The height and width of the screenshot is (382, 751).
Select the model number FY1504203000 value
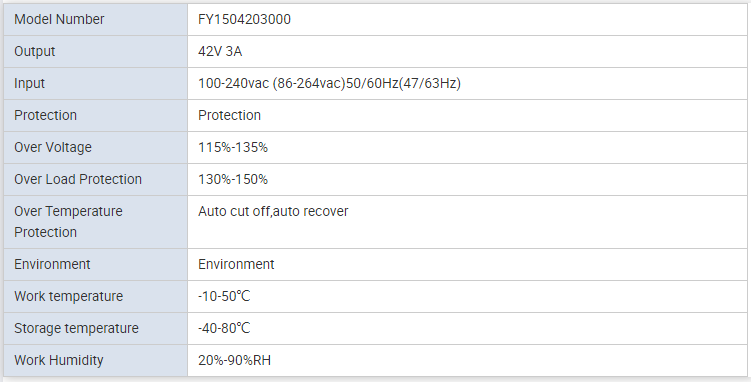coord(244,19)
